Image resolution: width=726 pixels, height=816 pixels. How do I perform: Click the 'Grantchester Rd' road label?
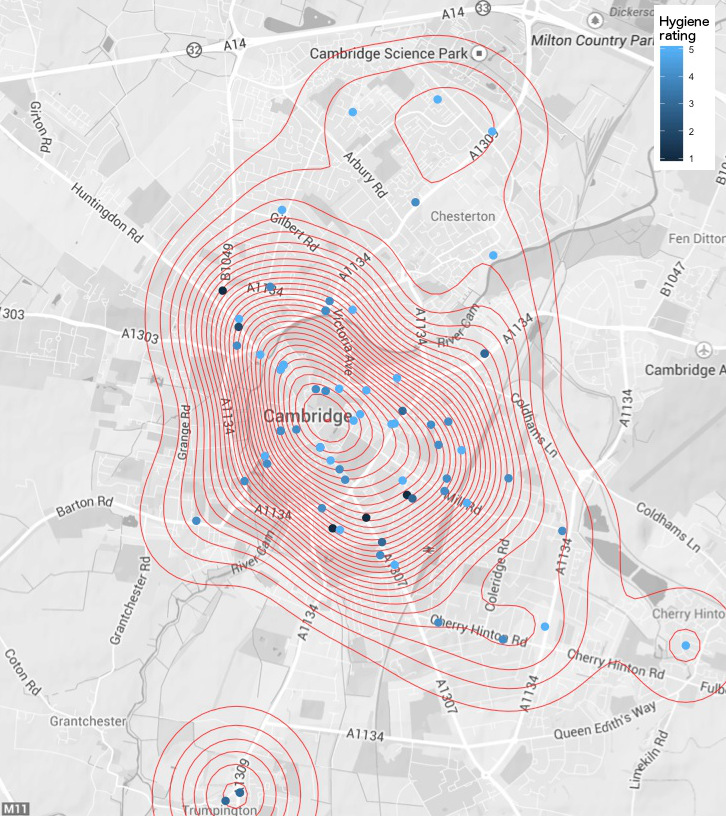click(130, 601)
